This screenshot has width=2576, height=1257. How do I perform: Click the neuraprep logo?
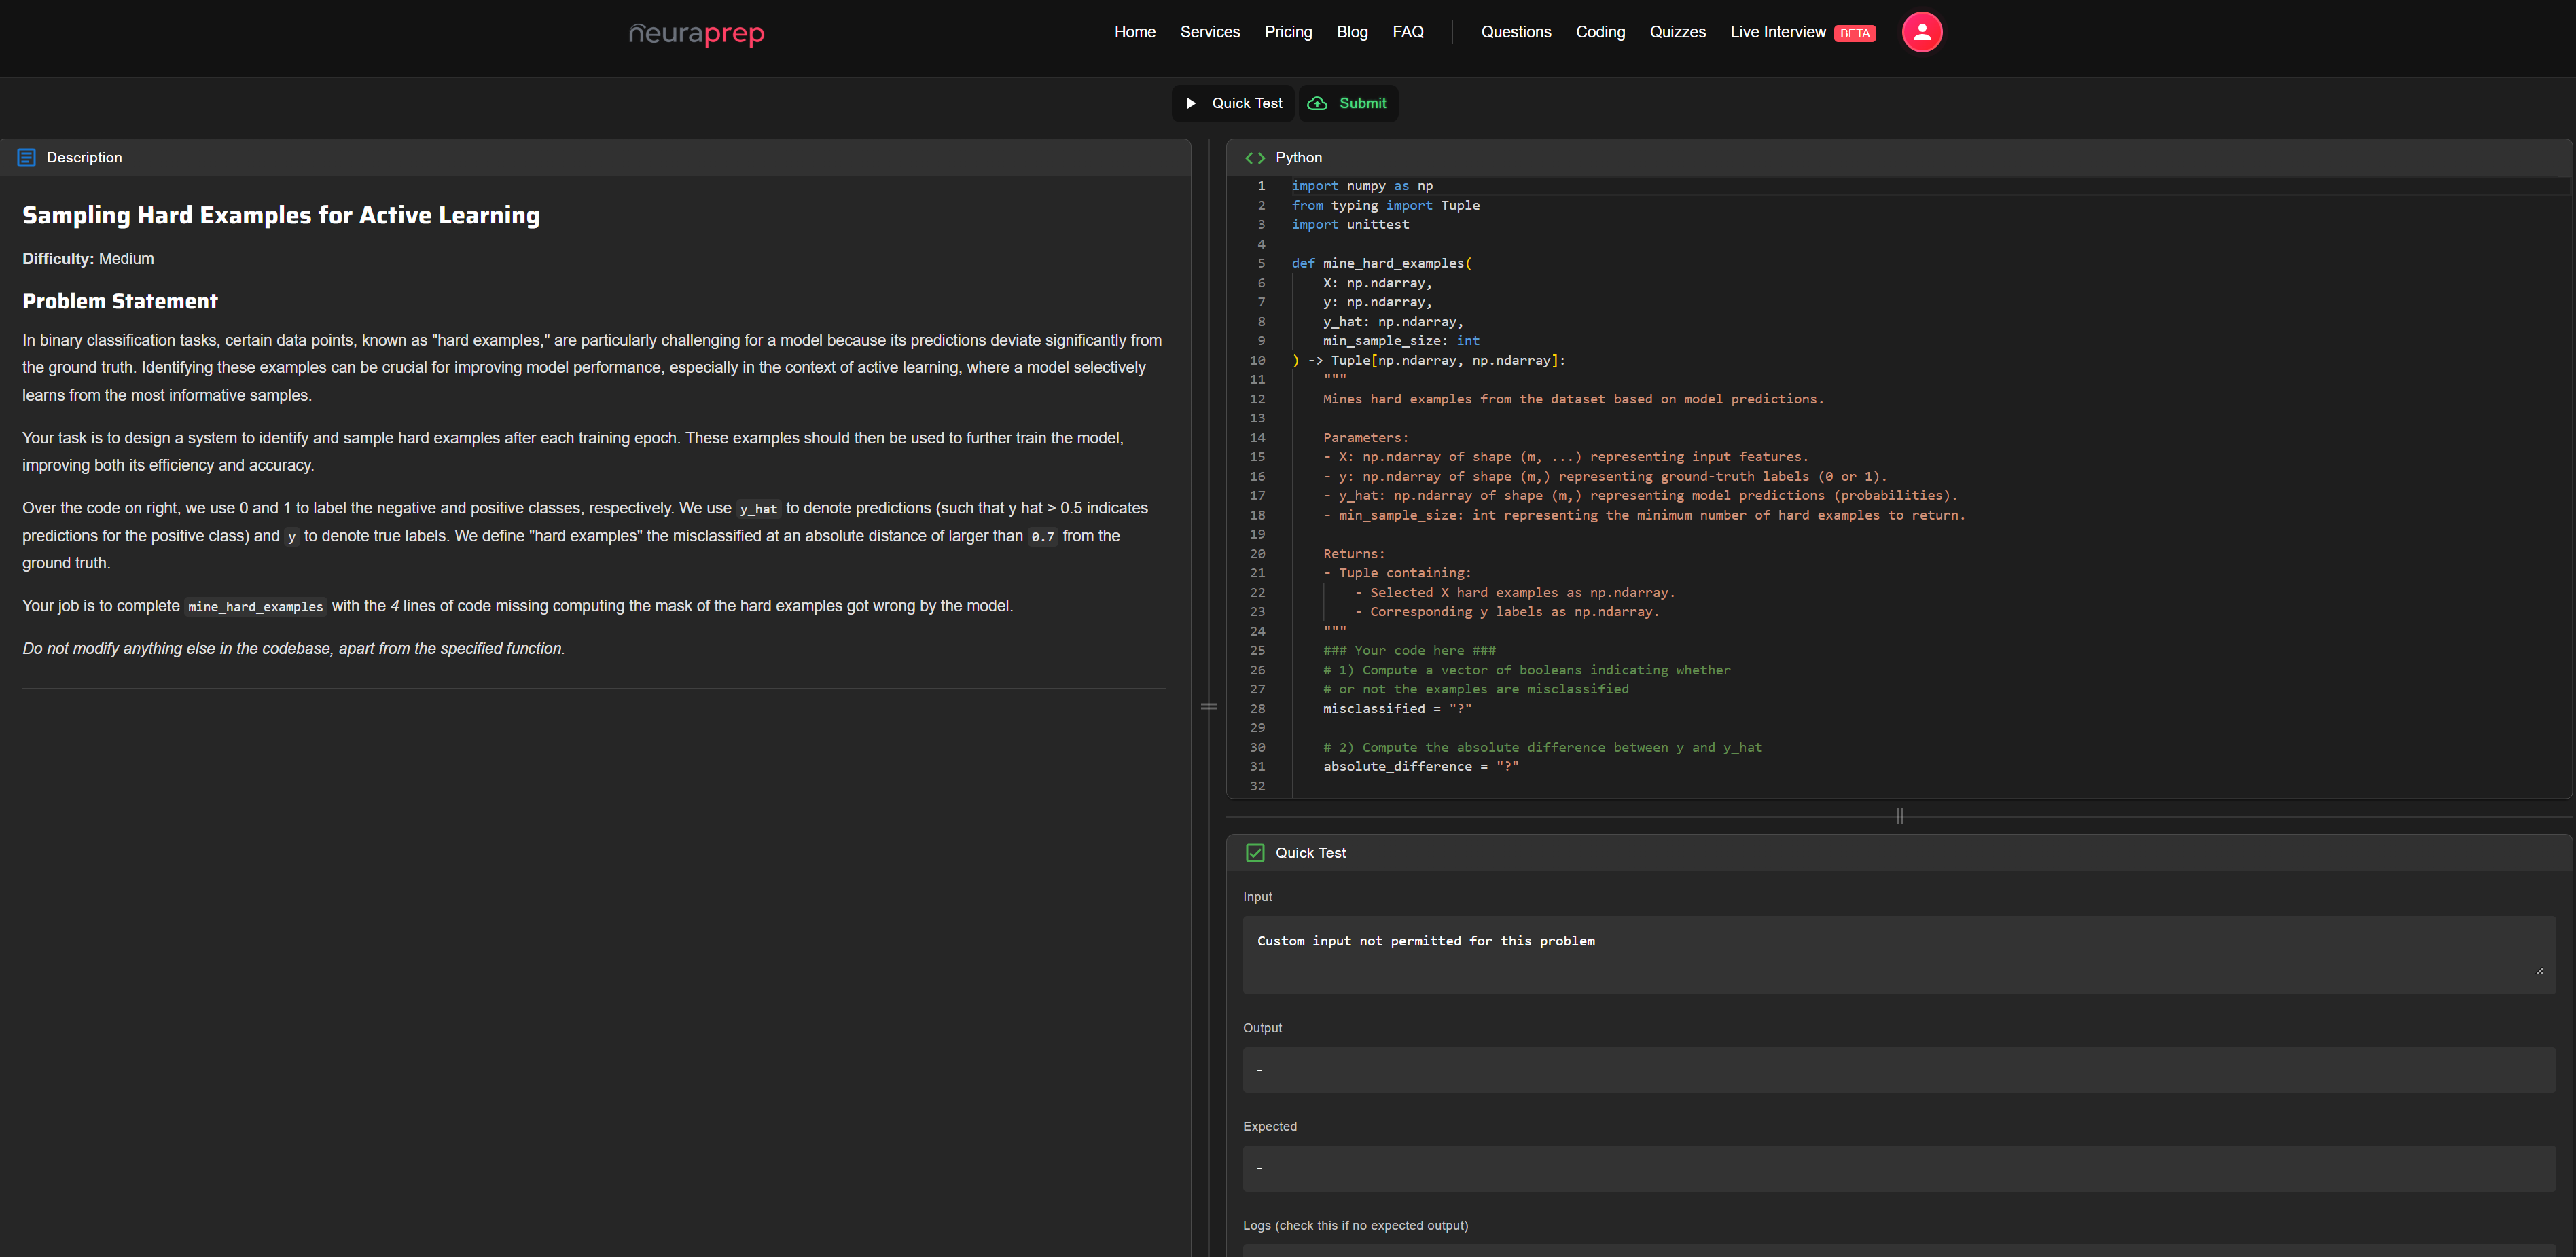point(696,33)
